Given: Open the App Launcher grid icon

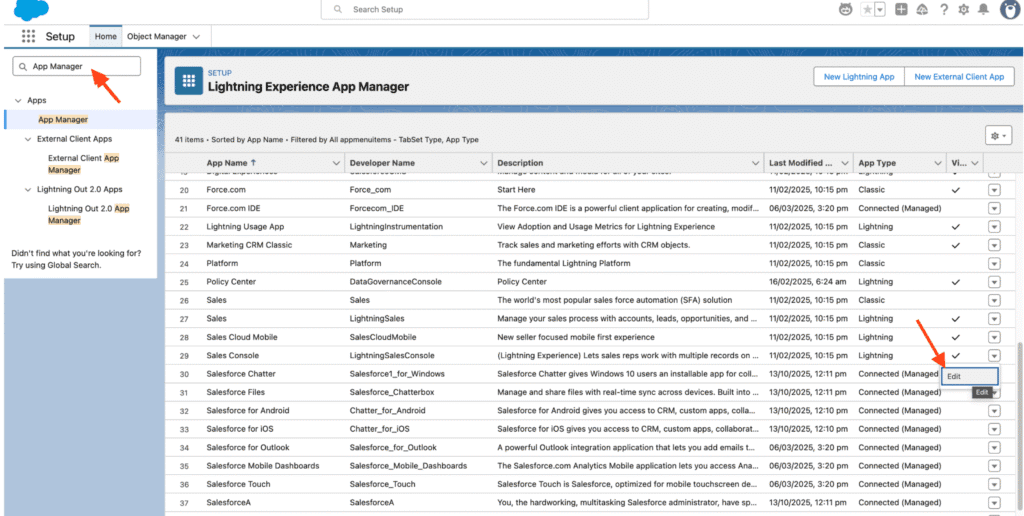Looking at the screenshot, I should tap(28, 36).
